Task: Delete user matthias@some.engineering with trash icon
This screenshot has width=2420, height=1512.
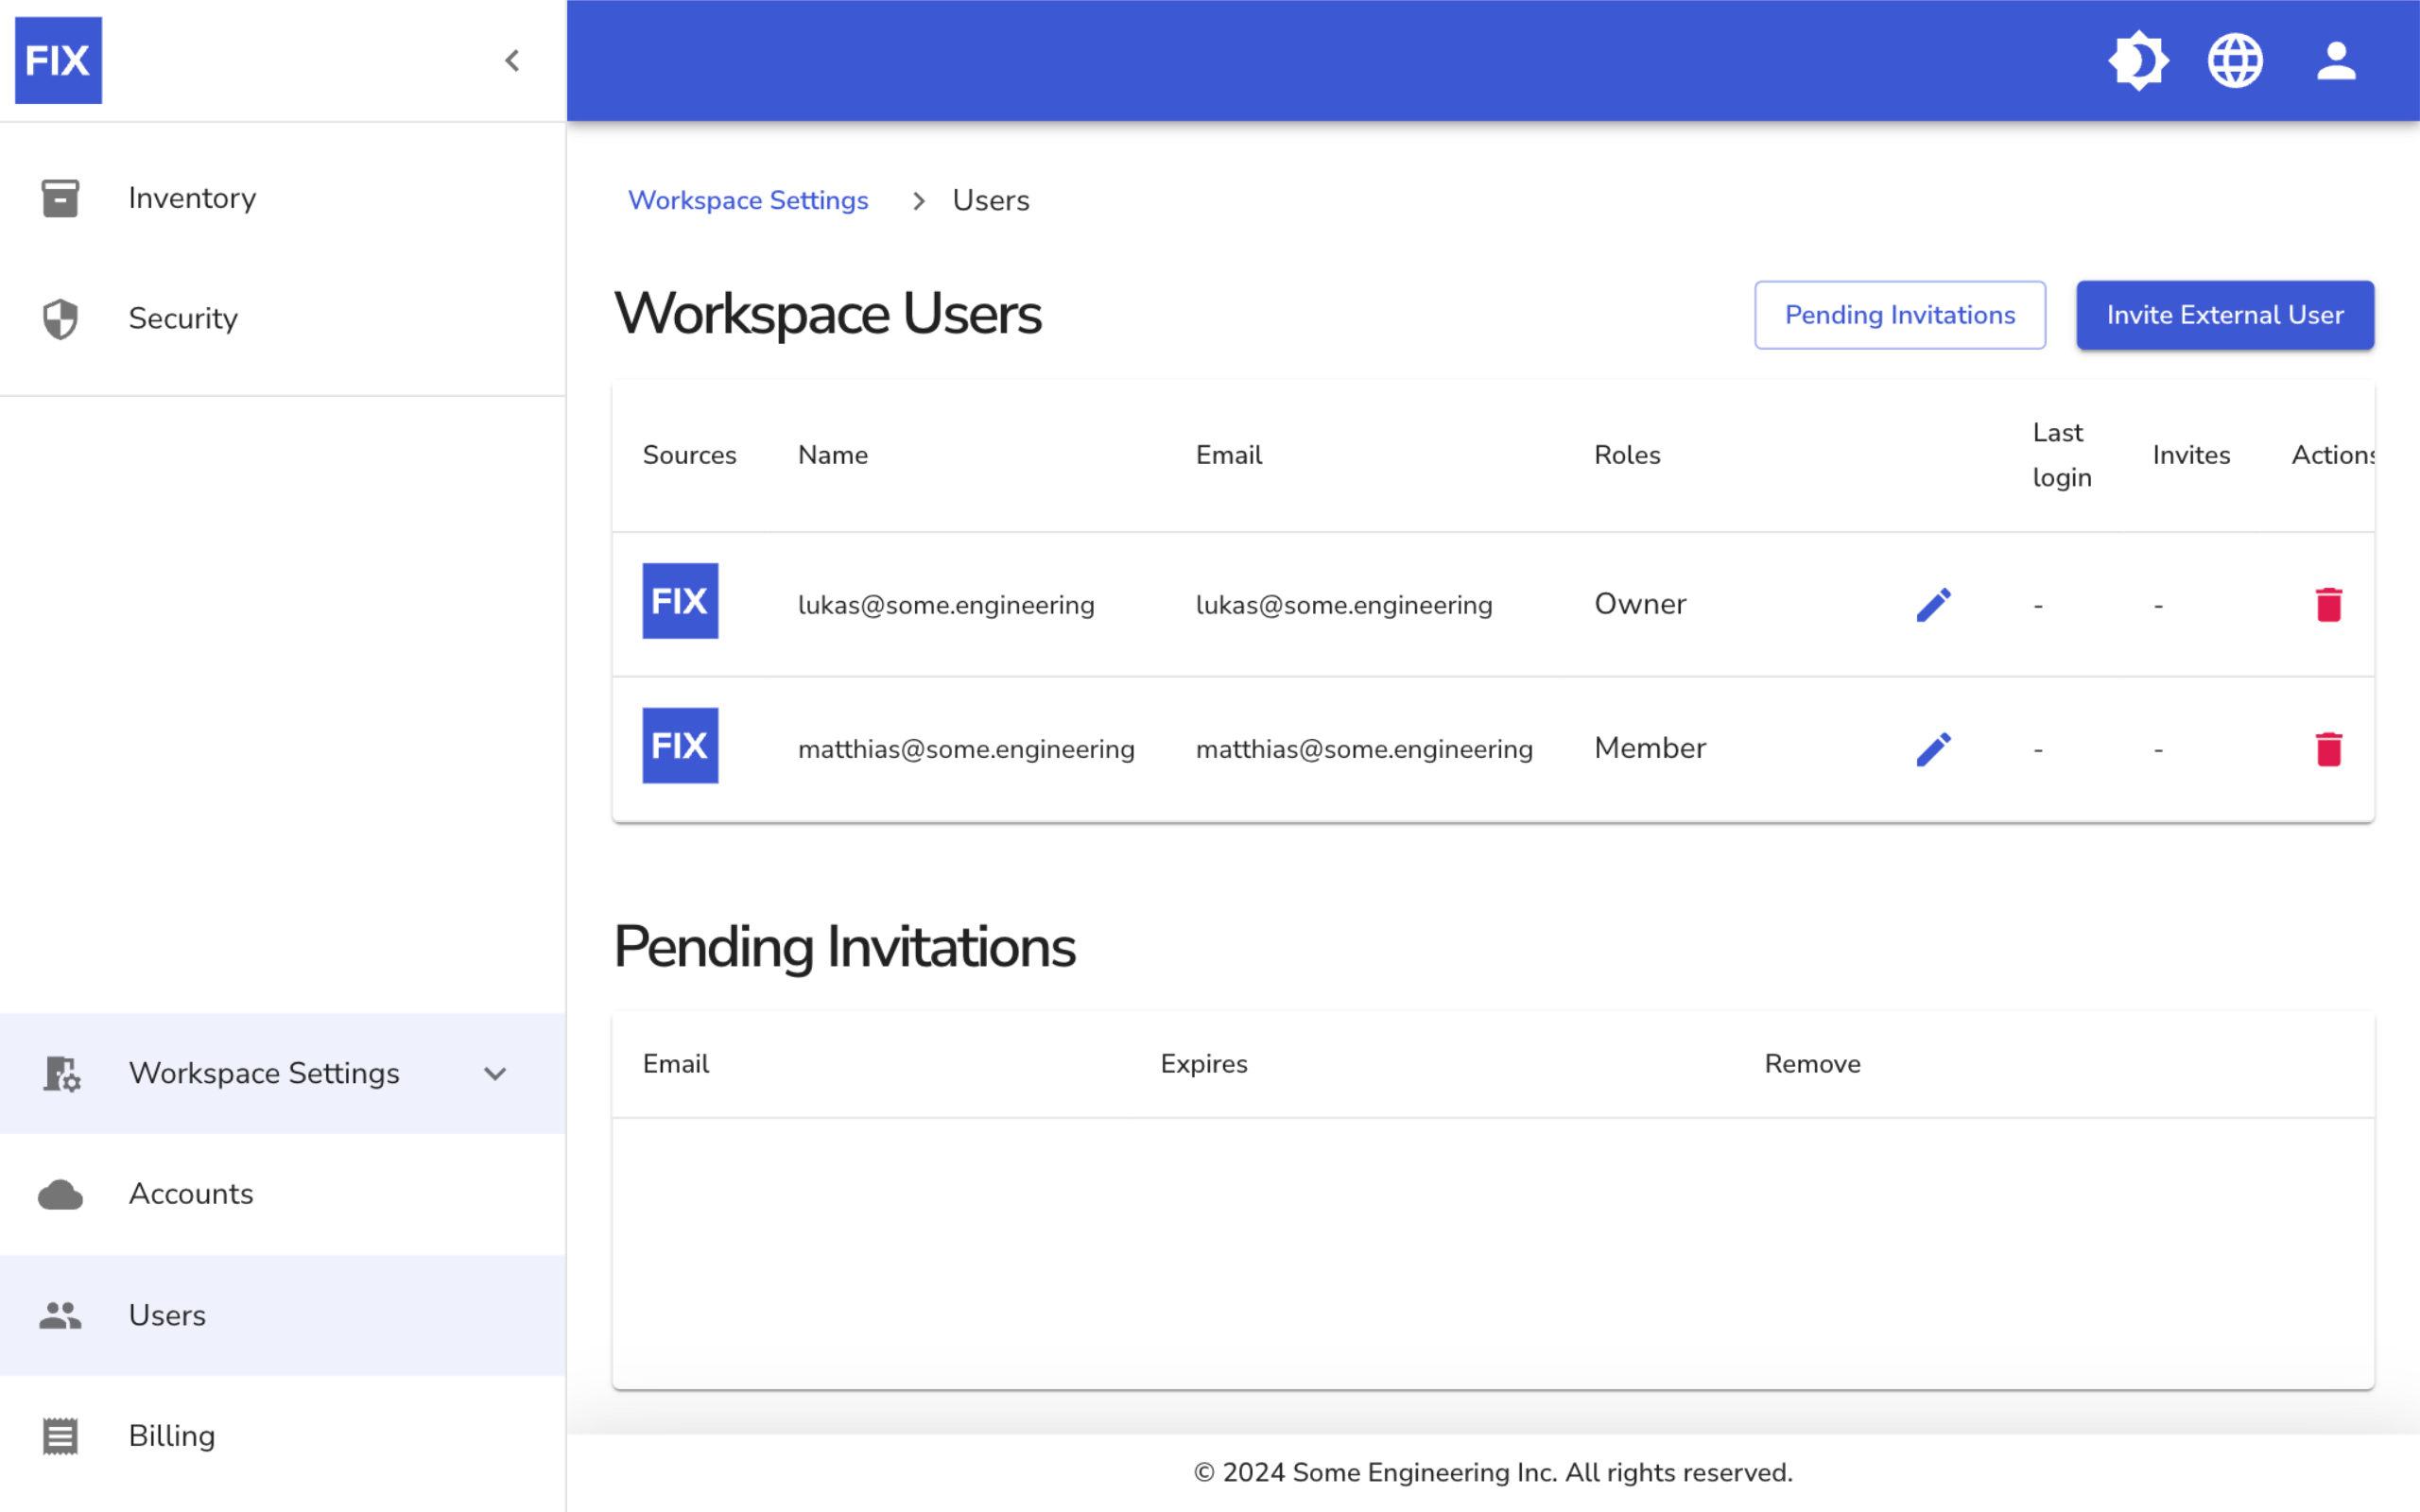Action: pyautogui.click(x=2329, y=749)
